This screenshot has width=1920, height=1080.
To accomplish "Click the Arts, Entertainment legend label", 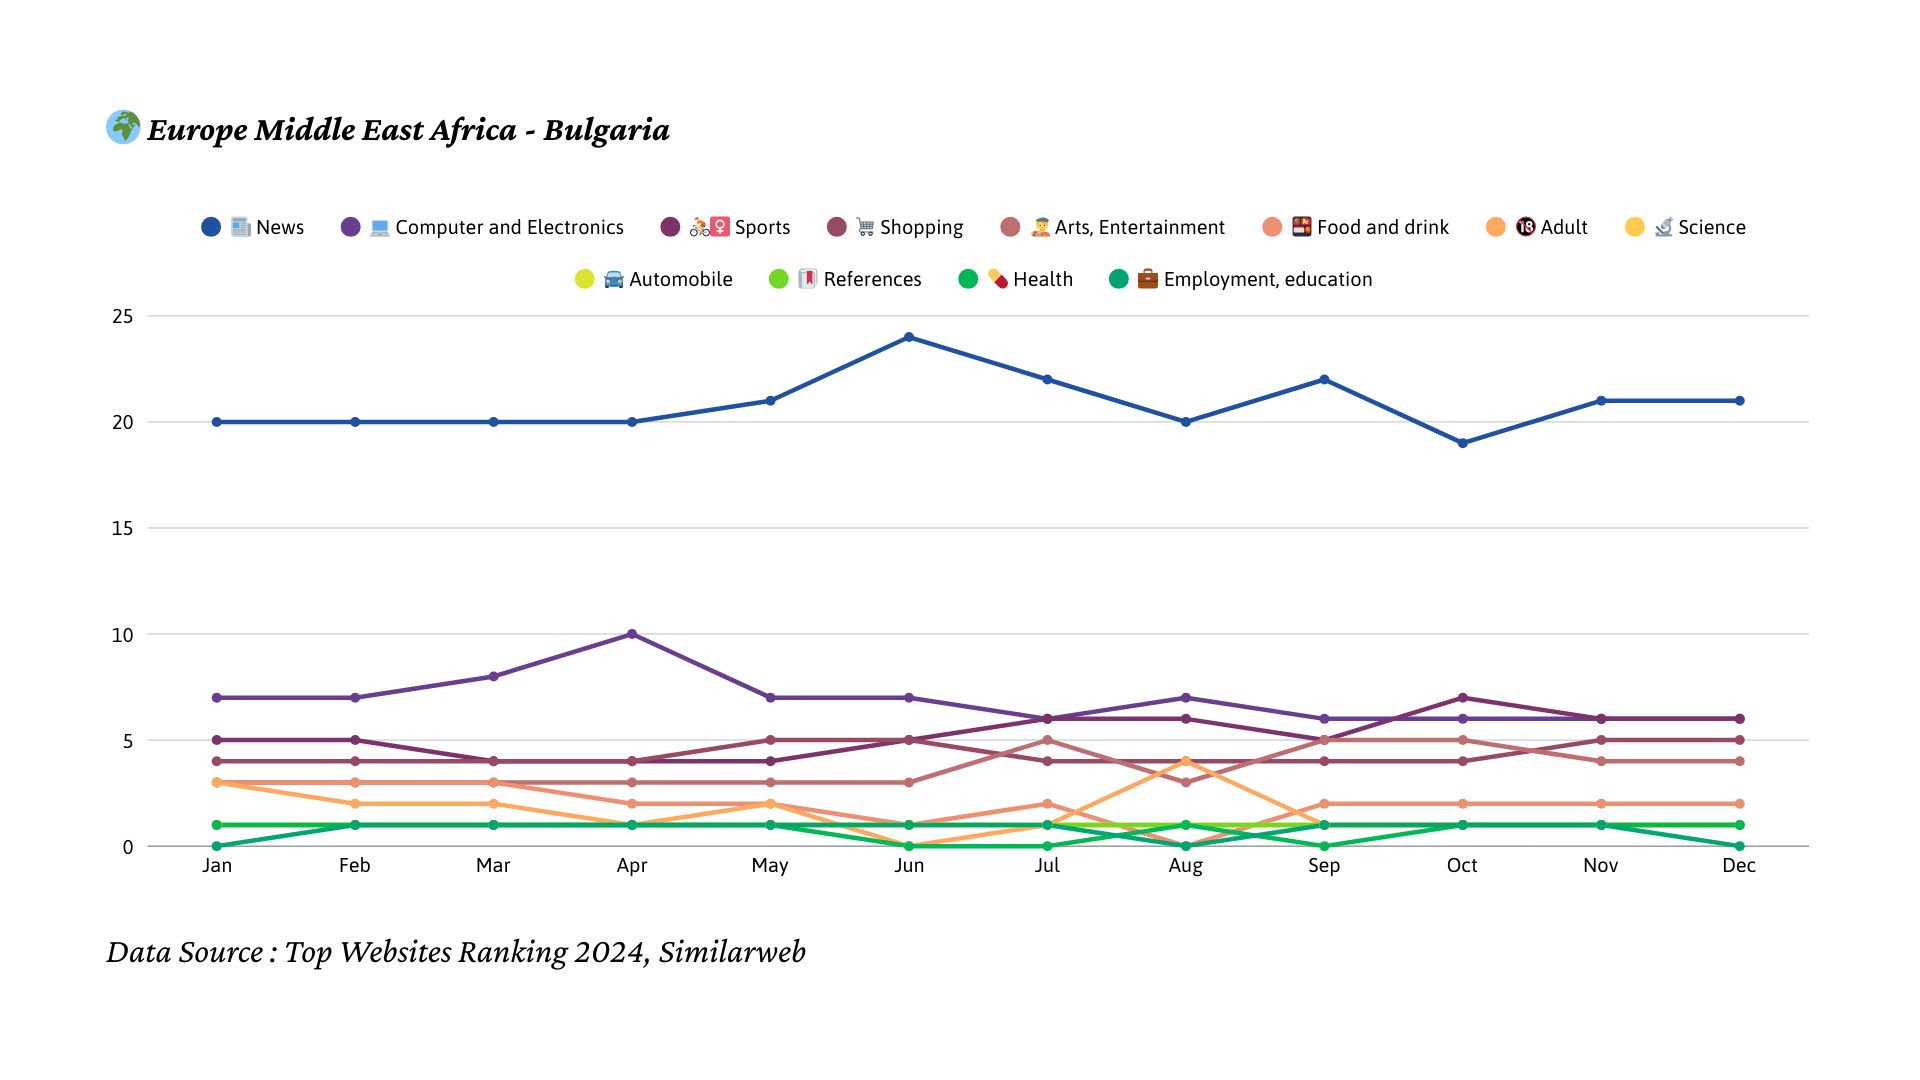I will (x=1139, y=227).
